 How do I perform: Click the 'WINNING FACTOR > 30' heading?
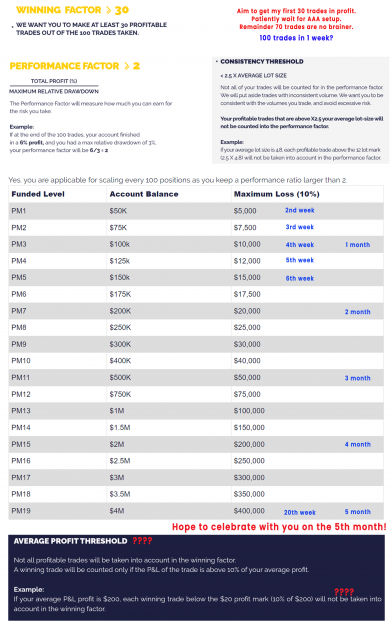(x=73, y=10)
